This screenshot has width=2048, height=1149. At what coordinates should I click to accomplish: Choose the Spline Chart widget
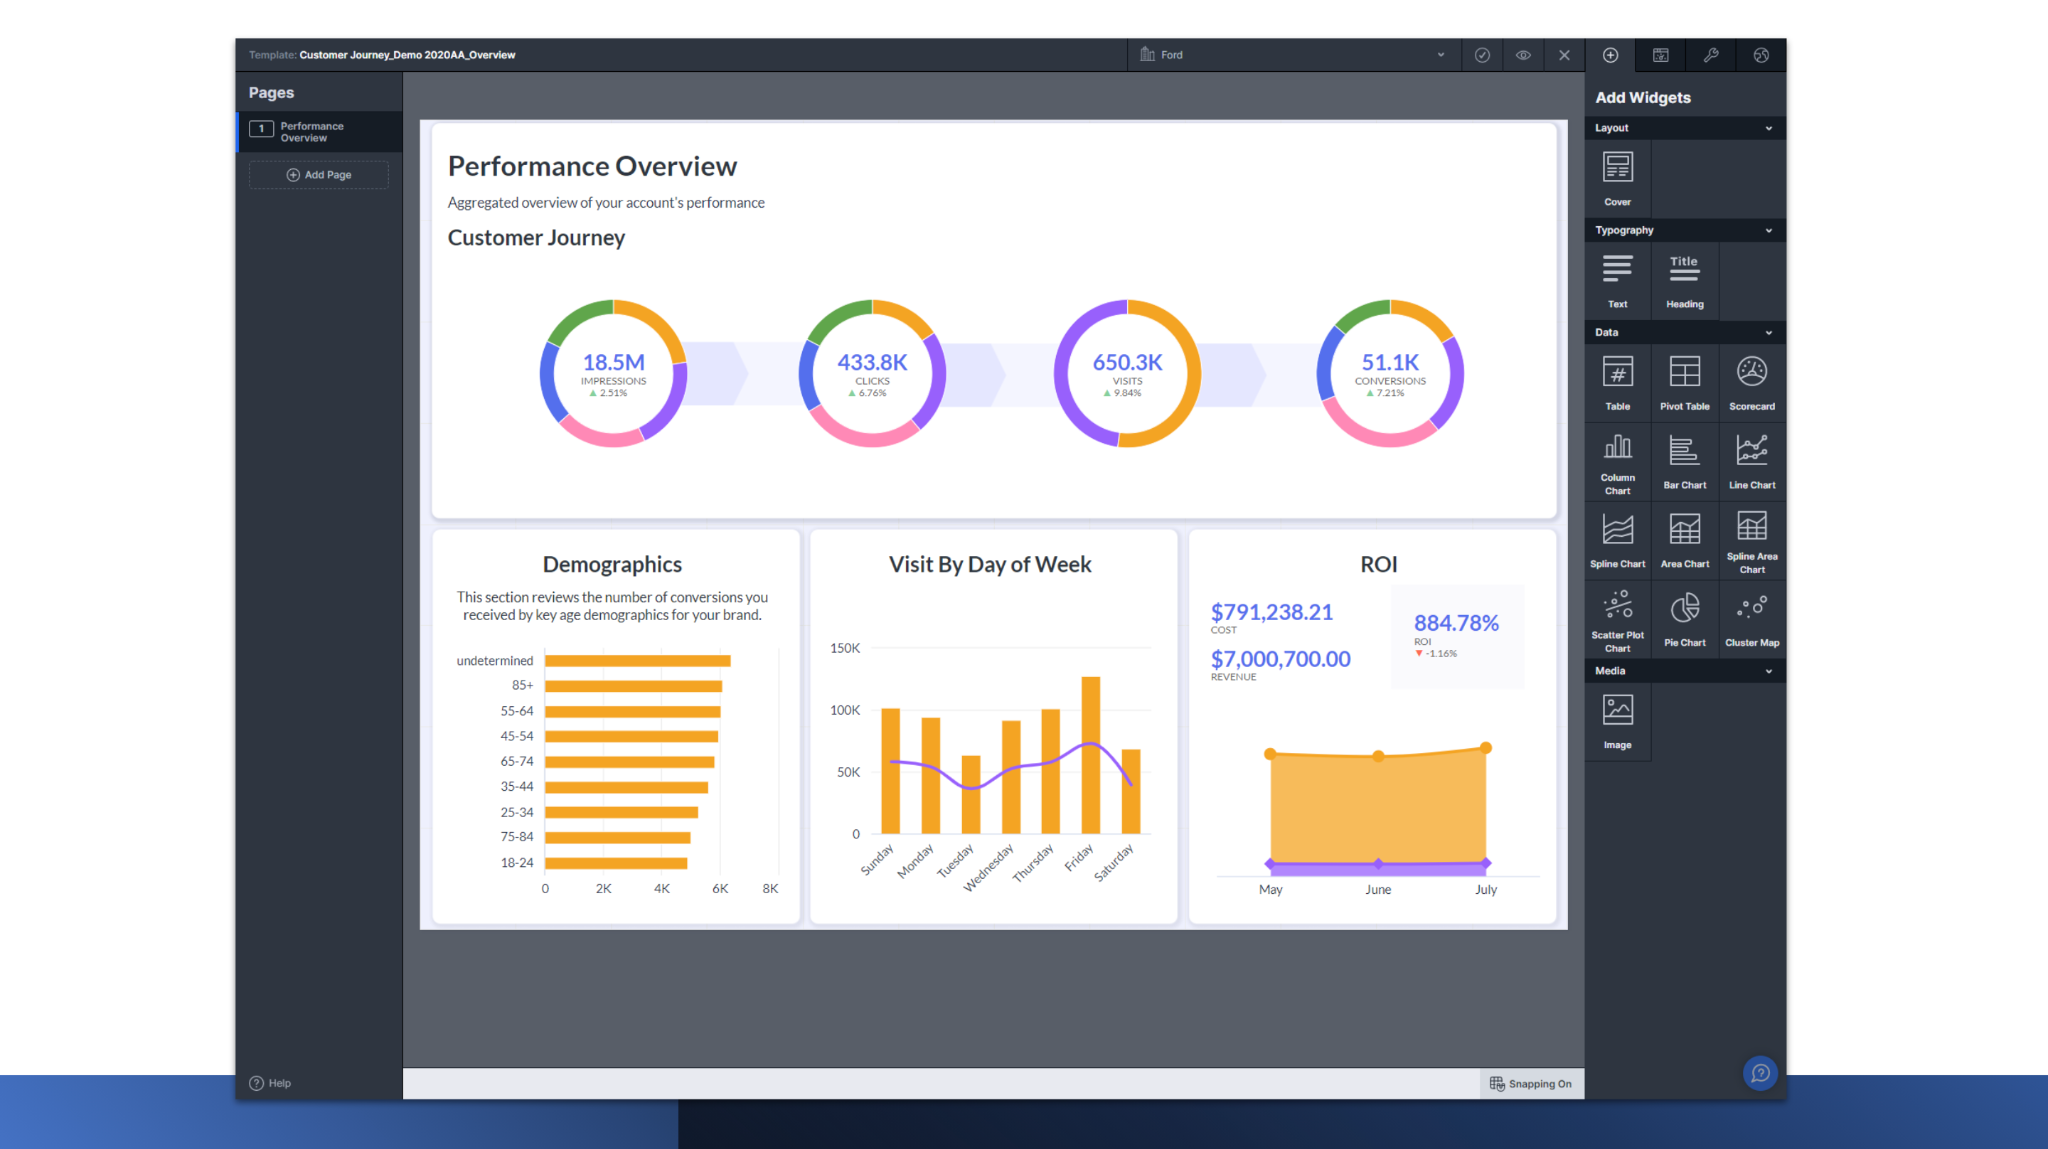pyautogui.click(x=1617, y=539)
